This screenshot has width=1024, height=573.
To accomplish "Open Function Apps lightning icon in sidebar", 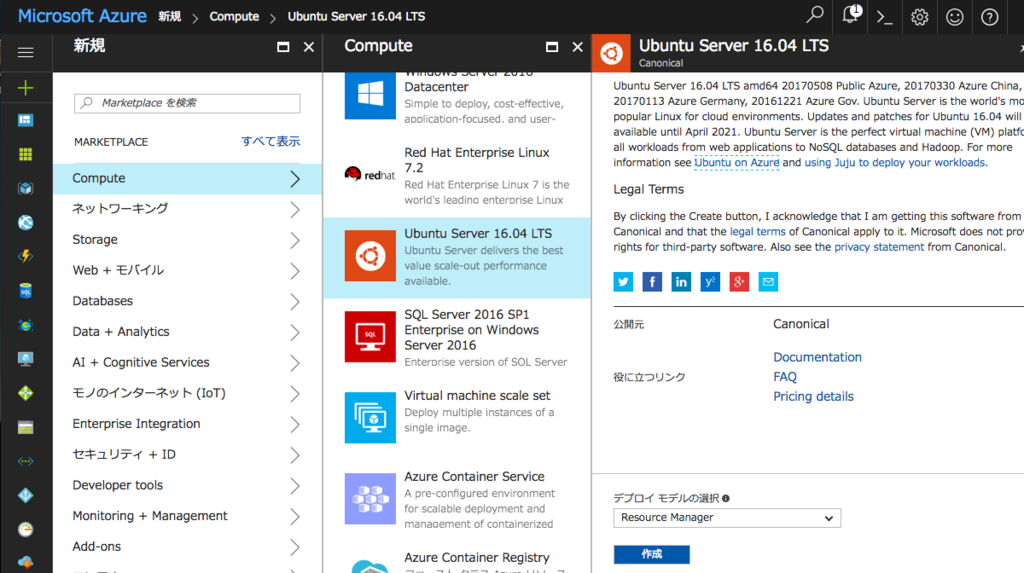I will pos(25,256).
